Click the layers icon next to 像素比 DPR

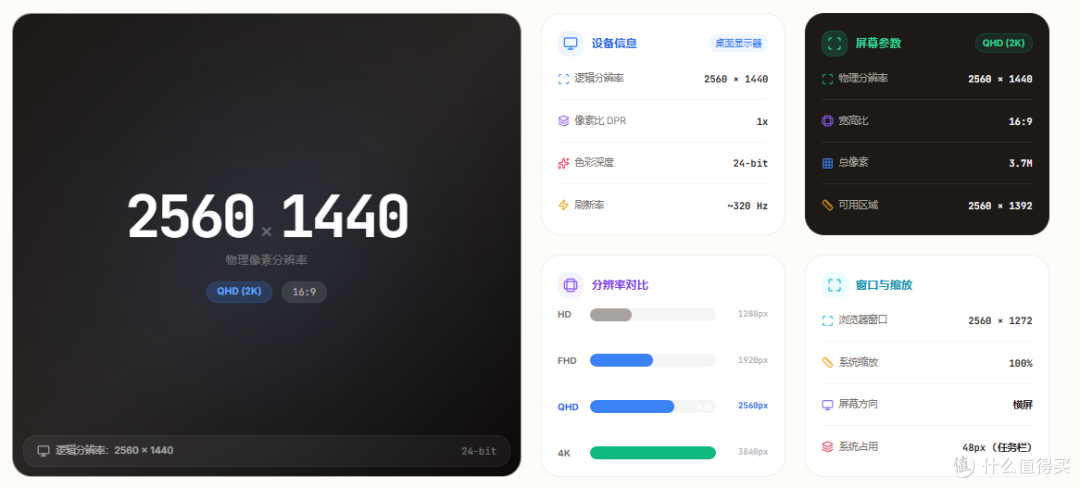tap(563, 121)
